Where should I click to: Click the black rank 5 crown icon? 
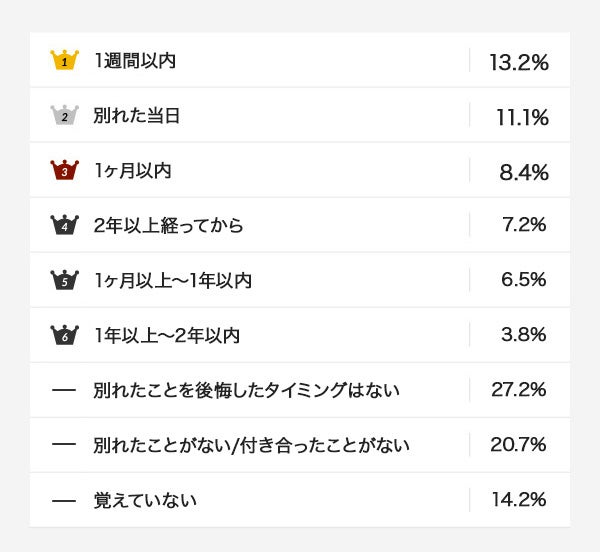click(64, 280)
